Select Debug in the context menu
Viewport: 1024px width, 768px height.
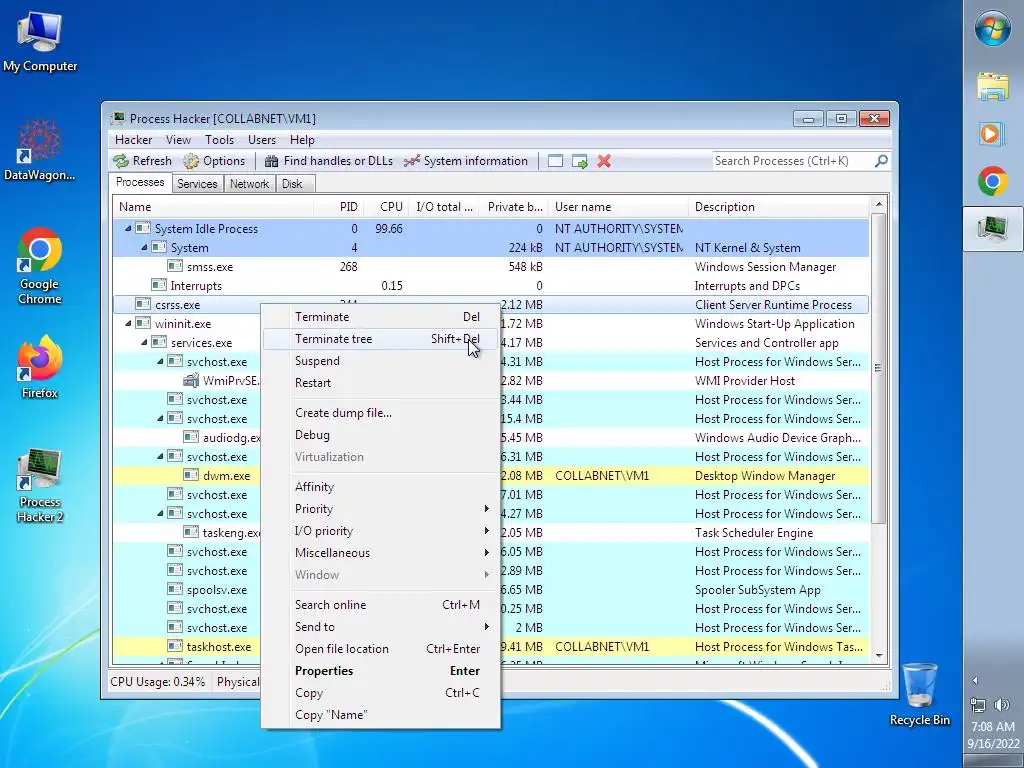(381, 435)
